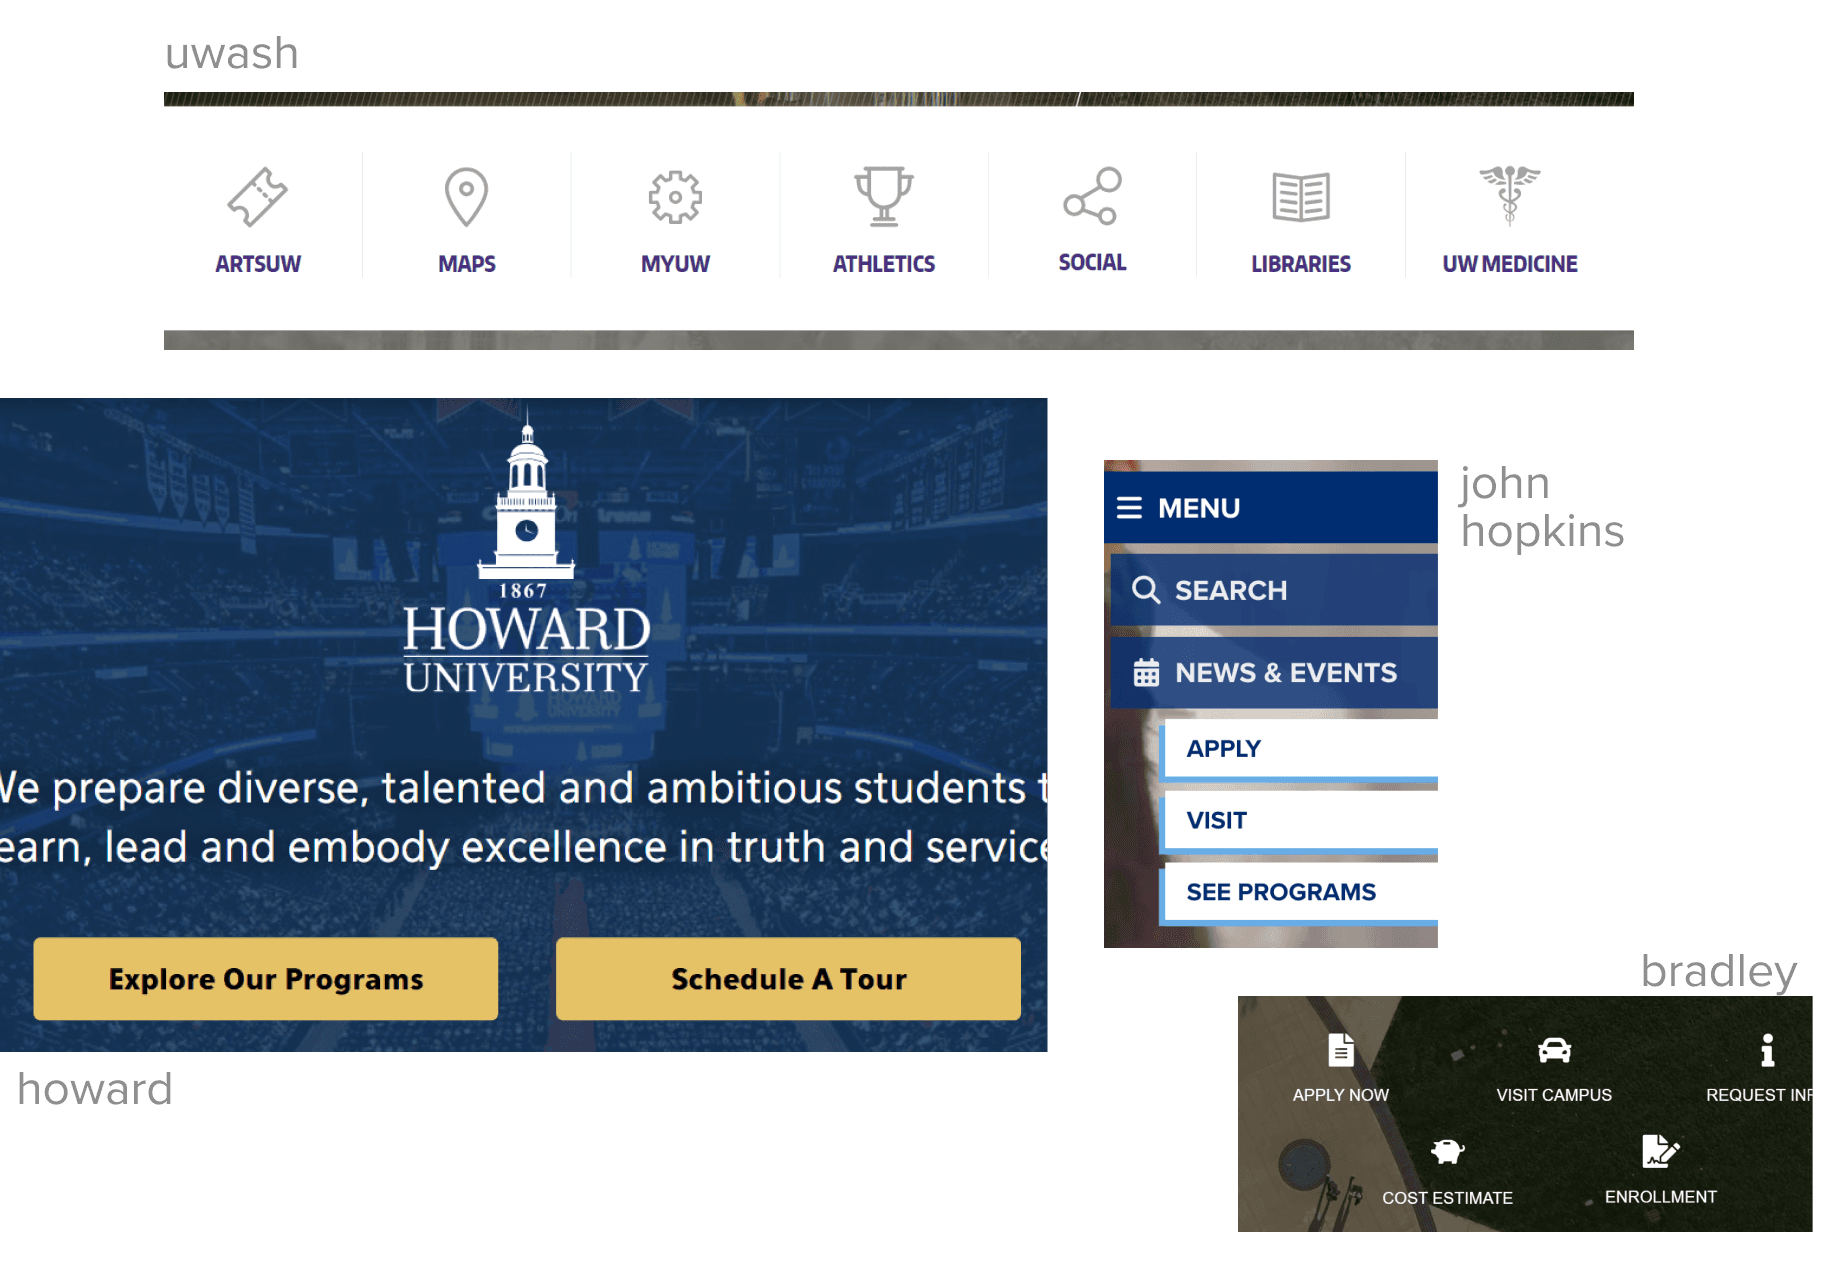
Task: Click the Social share icon
Action: [1092, 196]
